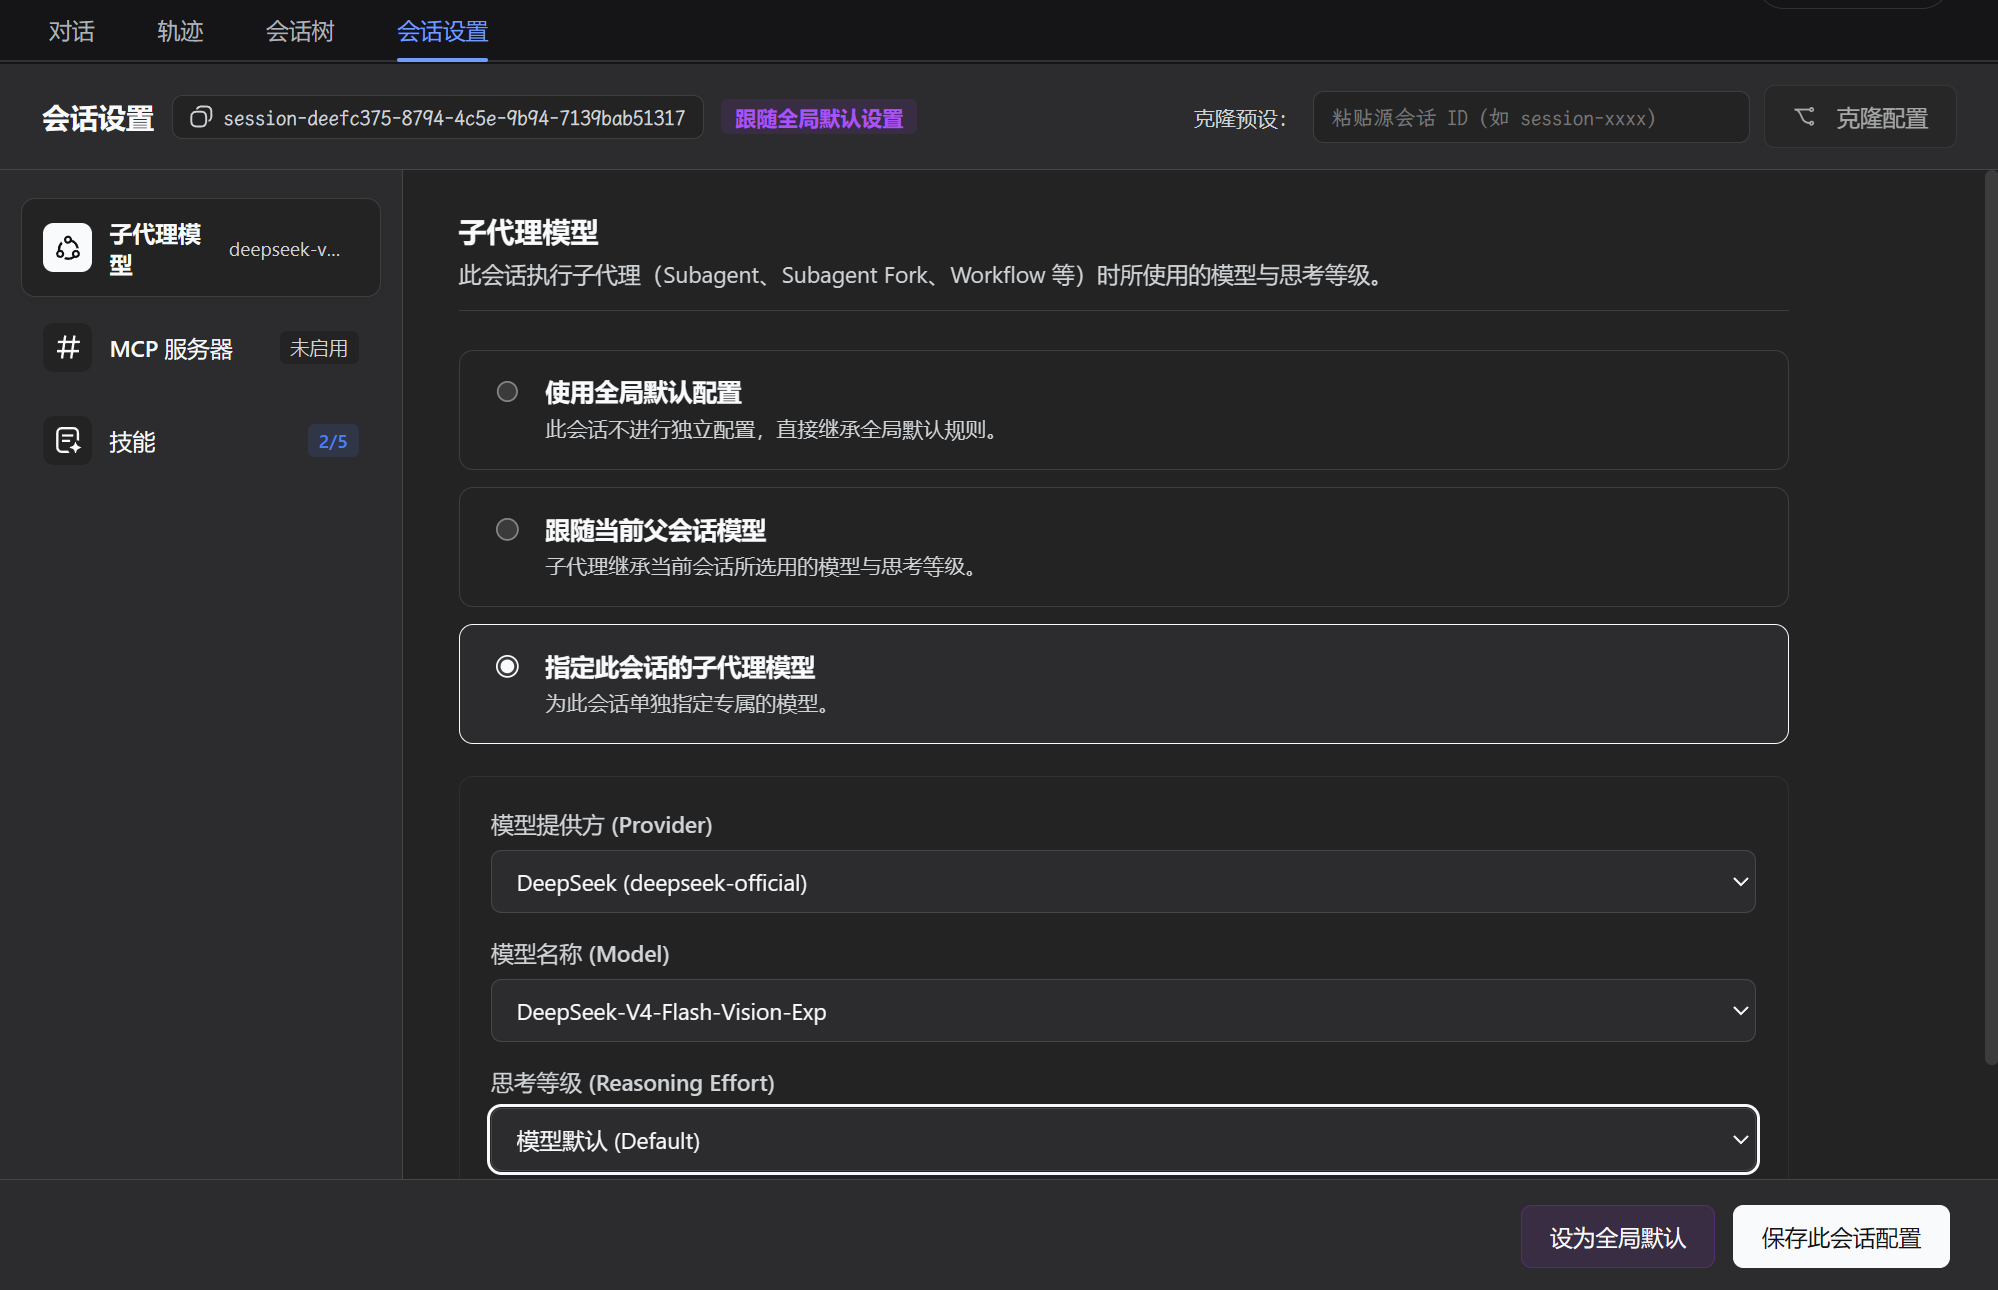Open MCP 服务器 sidebar section
1998x1290 pixels.
click(x=201, y=348)
